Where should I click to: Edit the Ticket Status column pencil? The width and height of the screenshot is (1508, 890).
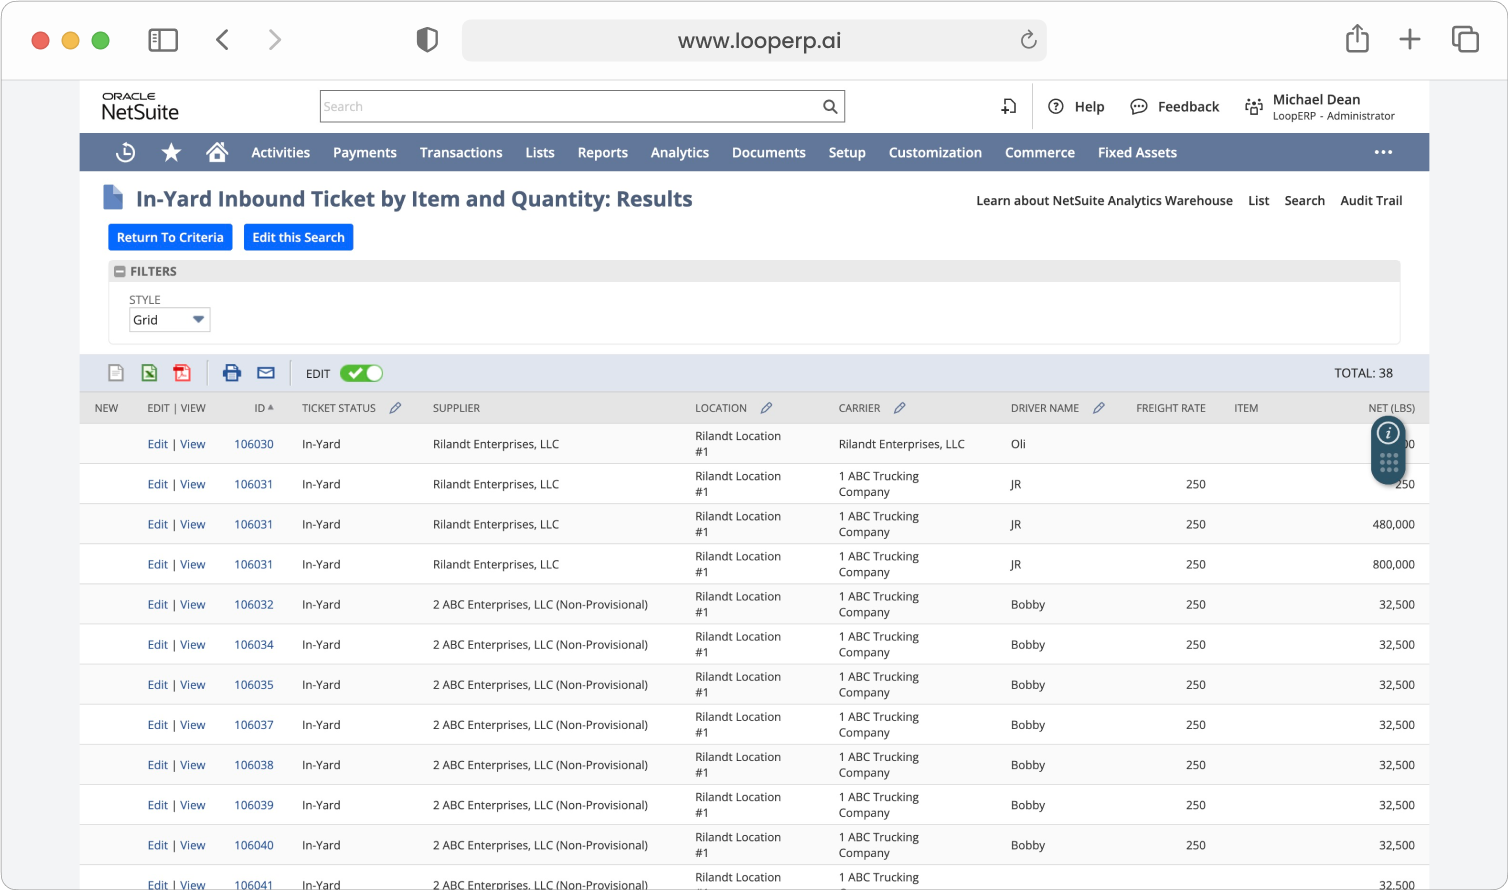[x=395, y=408]
